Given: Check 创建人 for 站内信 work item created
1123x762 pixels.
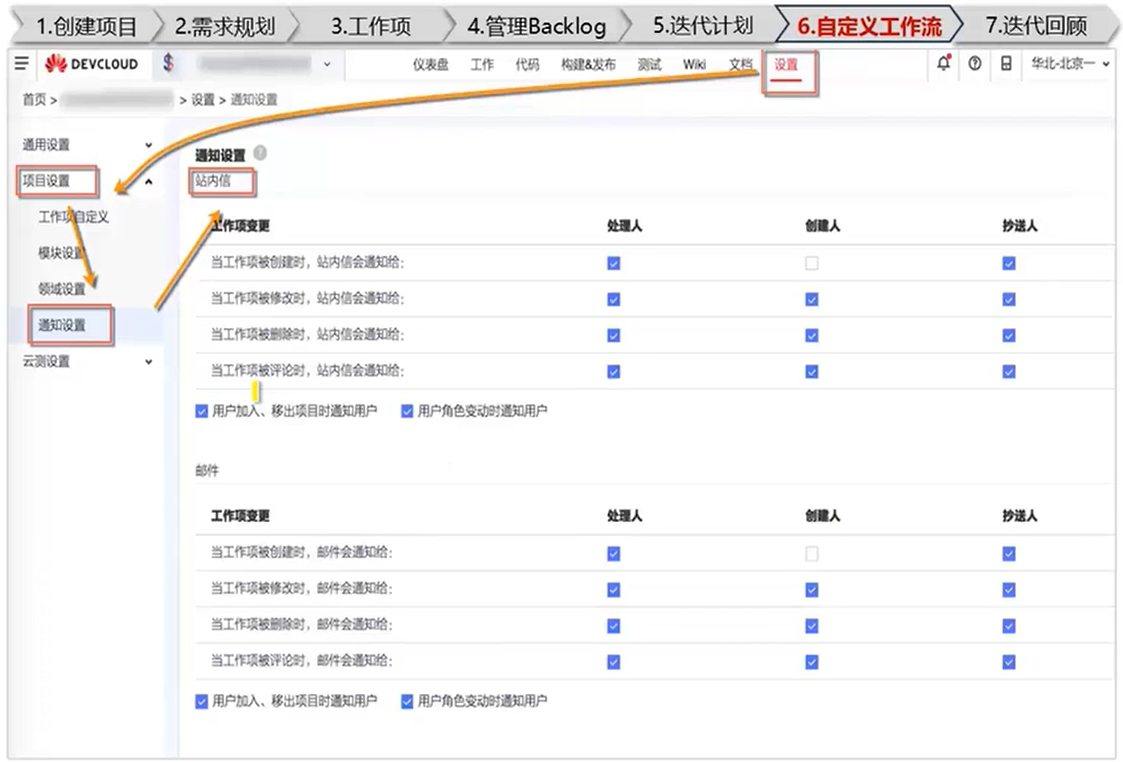Looking at the screenshot, I should pyautogui.click(x=811, y=263).
